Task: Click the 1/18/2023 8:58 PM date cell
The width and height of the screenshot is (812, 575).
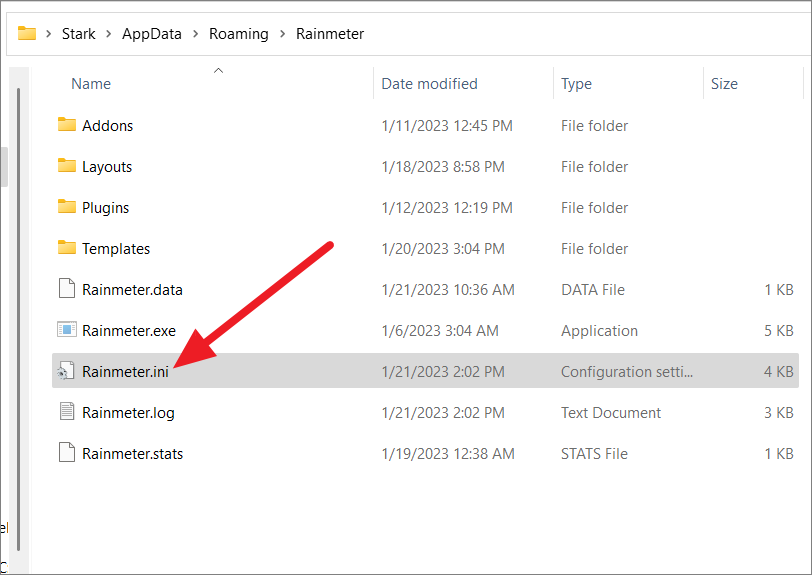Action: click(x=443, y=167)
